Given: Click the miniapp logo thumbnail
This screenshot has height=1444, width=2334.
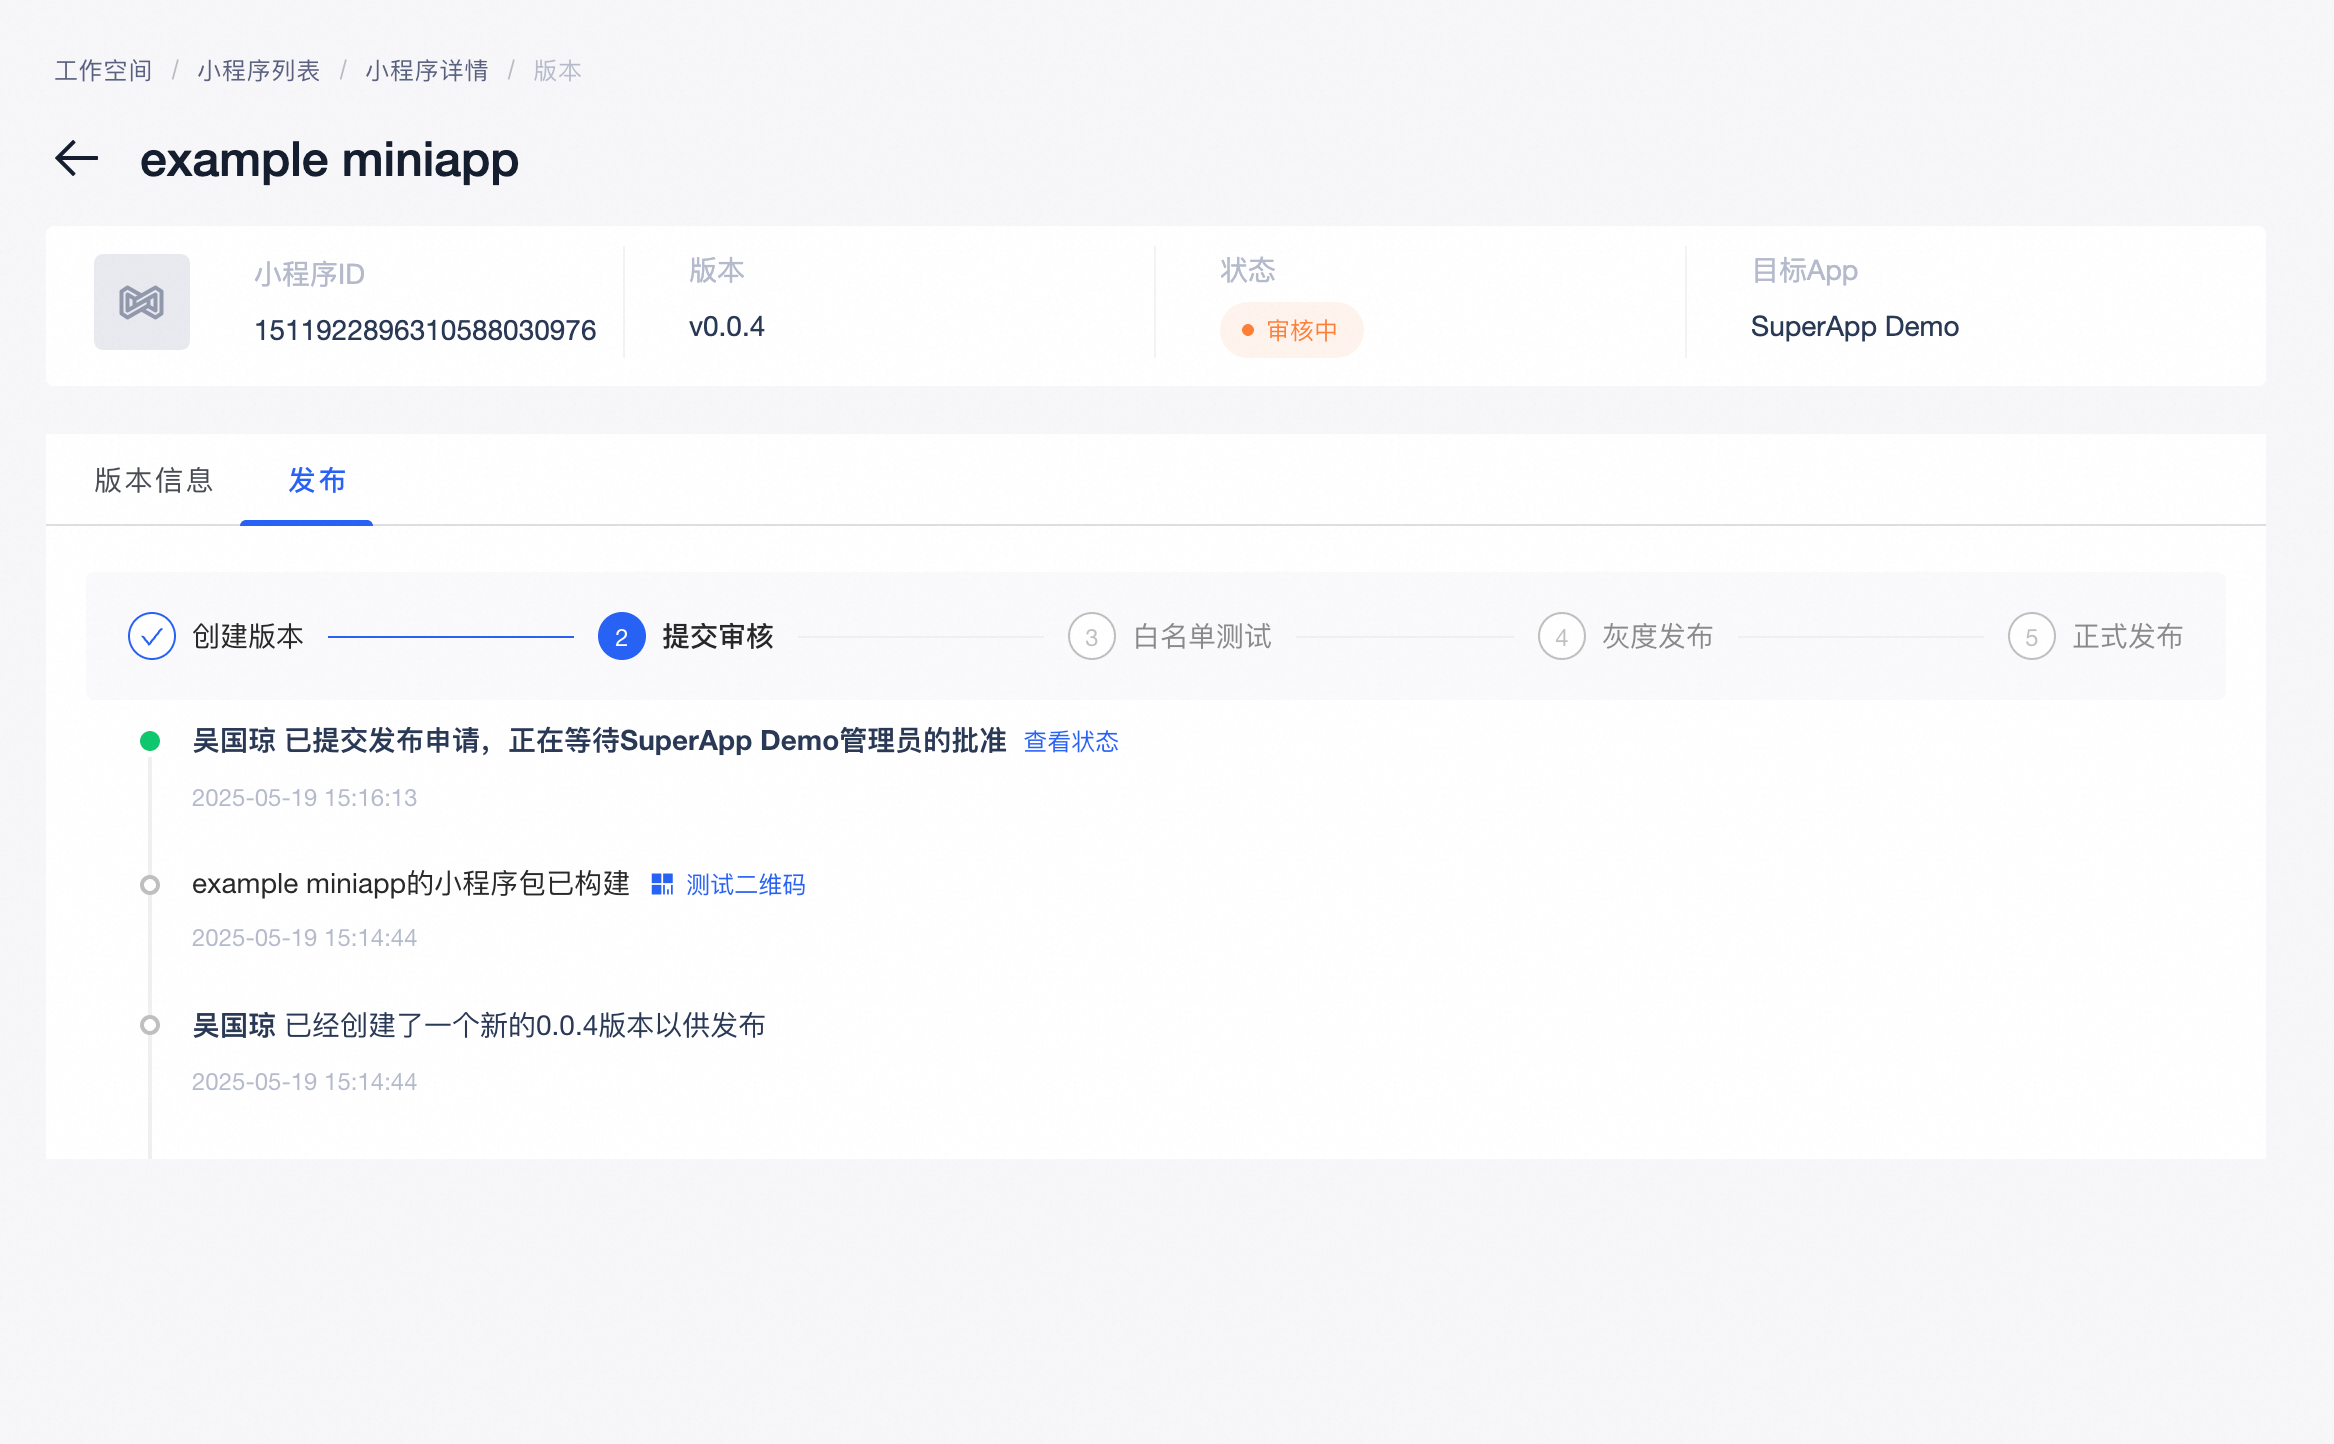Looking at the screenshot, I should click(x=142, y=302).
